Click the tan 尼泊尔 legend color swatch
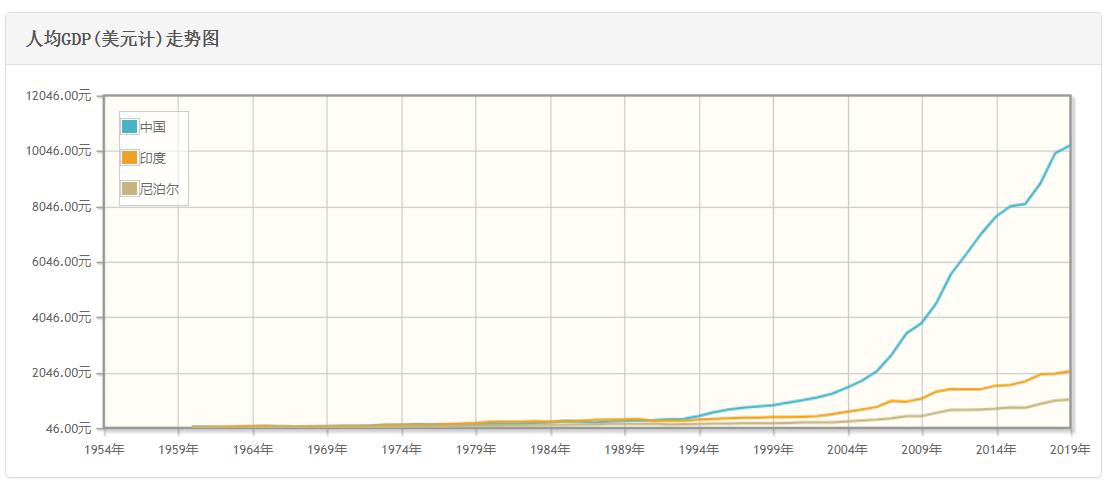 pyautogui.click(x=129, y=189)
